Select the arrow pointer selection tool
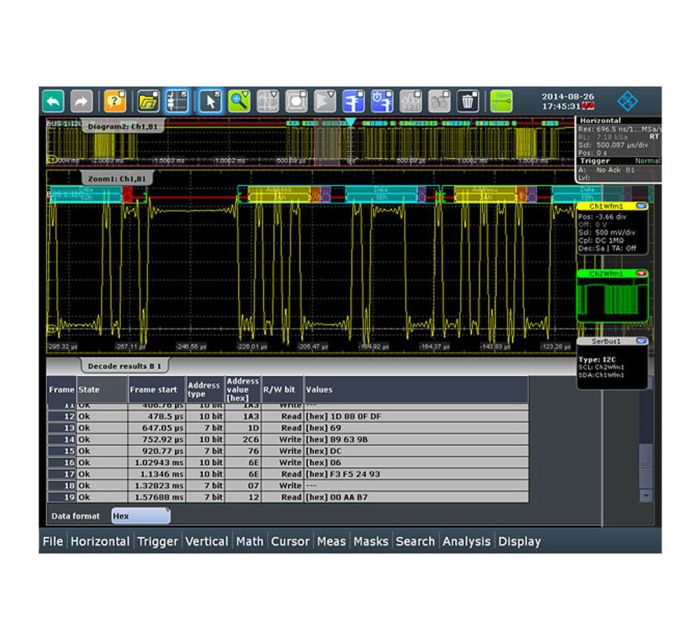 (x=210, y=101)
